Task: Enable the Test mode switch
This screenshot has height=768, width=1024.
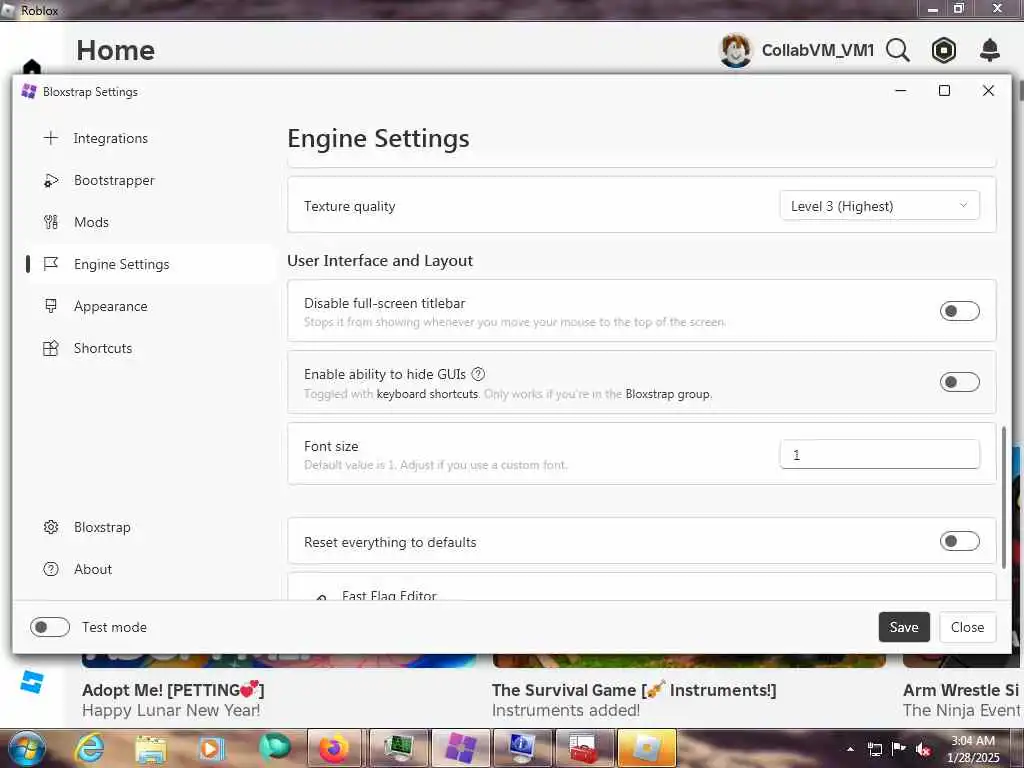Action: point(50,627)
